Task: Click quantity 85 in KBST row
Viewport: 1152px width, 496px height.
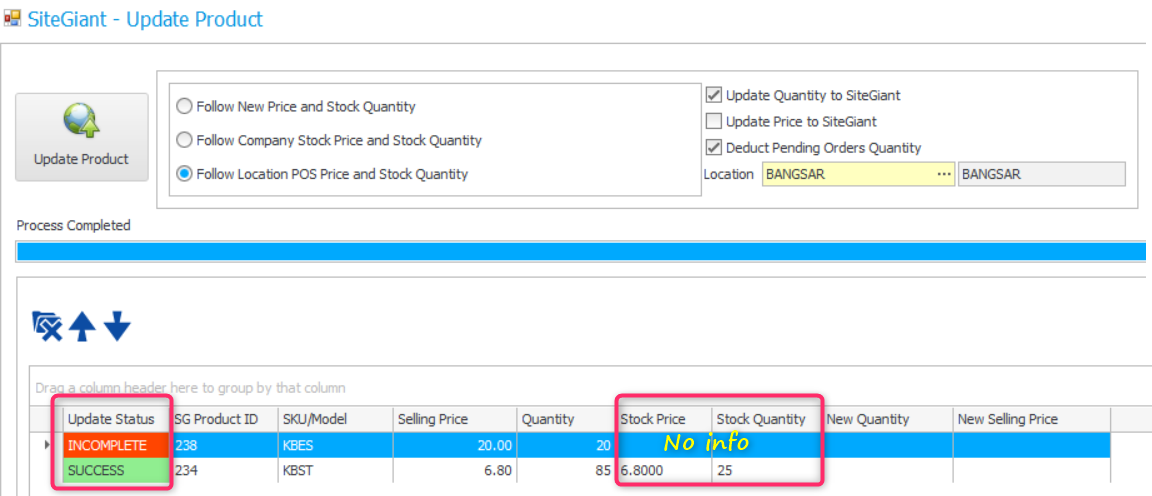Action: click(566, 470)
